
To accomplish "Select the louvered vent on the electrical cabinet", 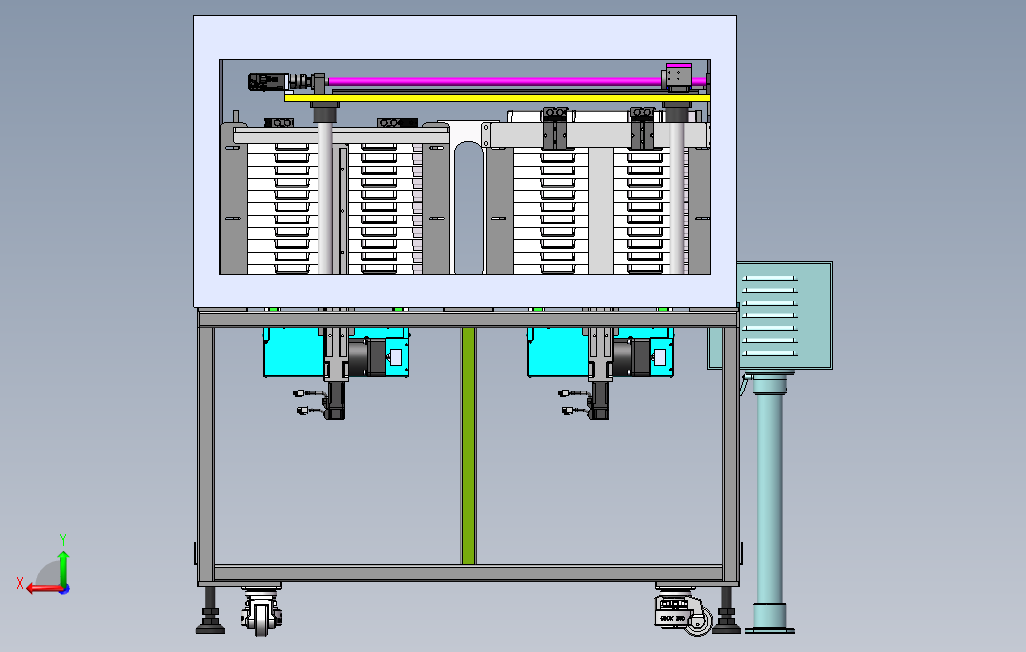I will (x=770, y=316).
